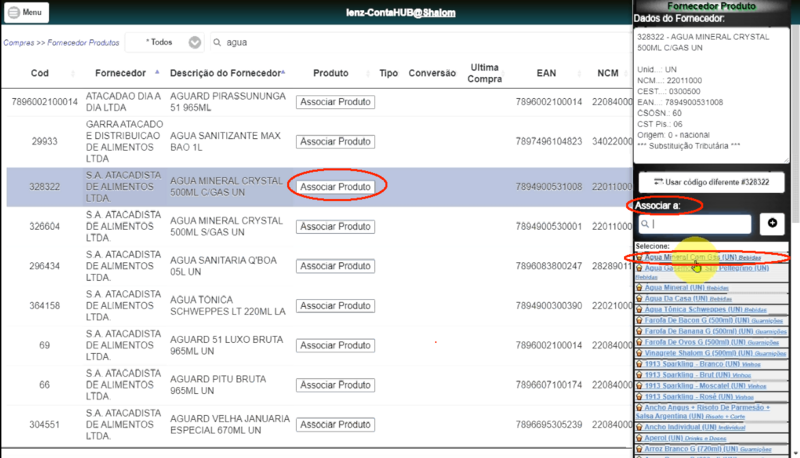Open Fornecedor Produtos breadcrumb link
Image resolution: width=800 pixels, height=458 pixels.
(x=83, y=43)
